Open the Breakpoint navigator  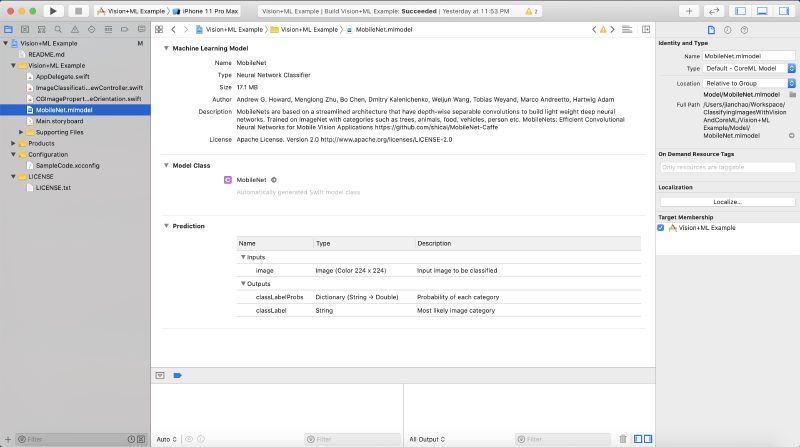click(x=124, y=30)
